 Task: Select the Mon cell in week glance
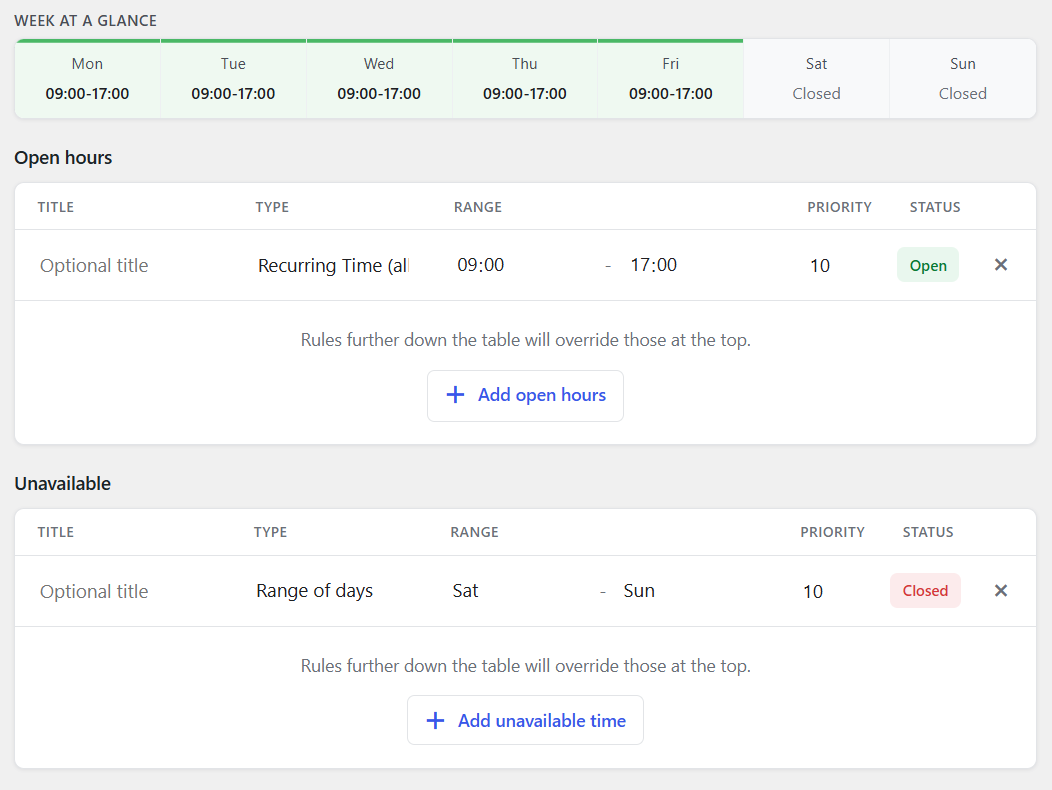(87, 79)
